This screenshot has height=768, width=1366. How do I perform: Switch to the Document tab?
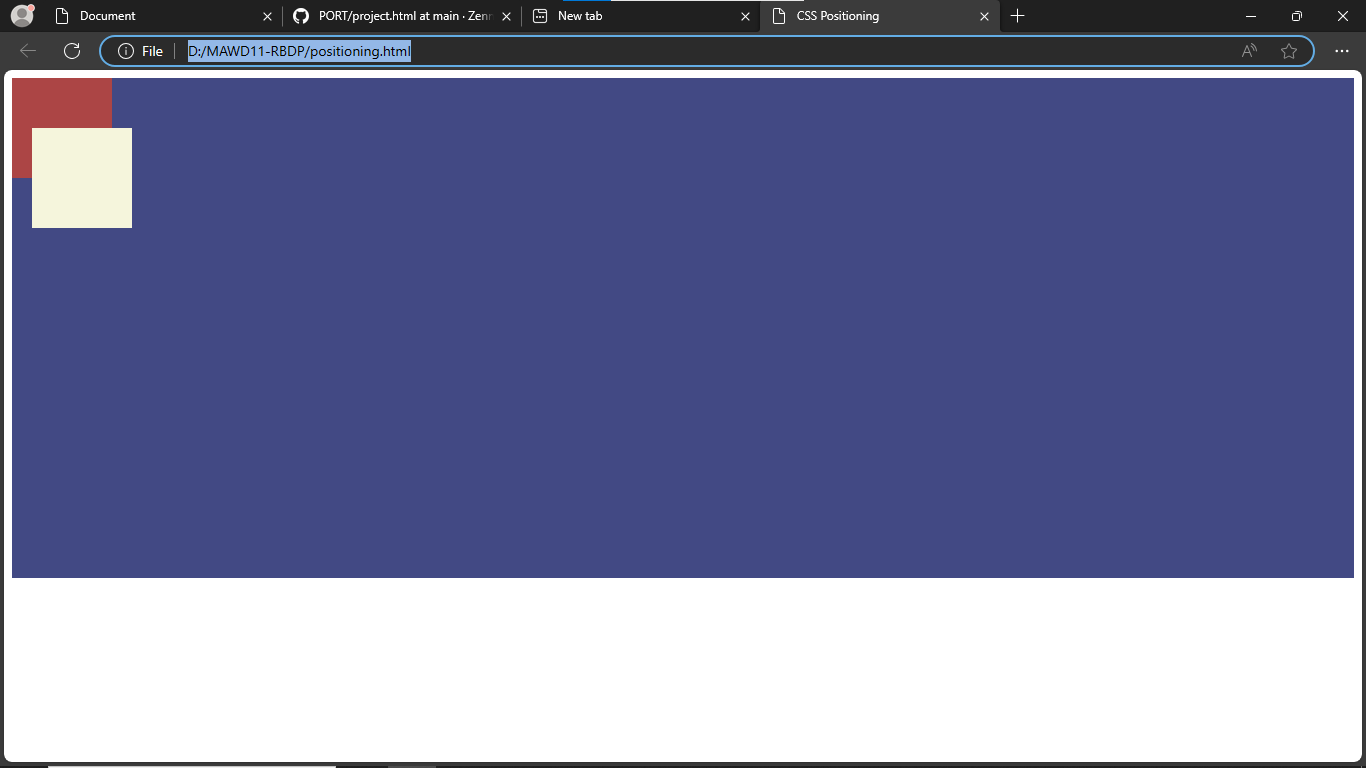click(150, 16)
